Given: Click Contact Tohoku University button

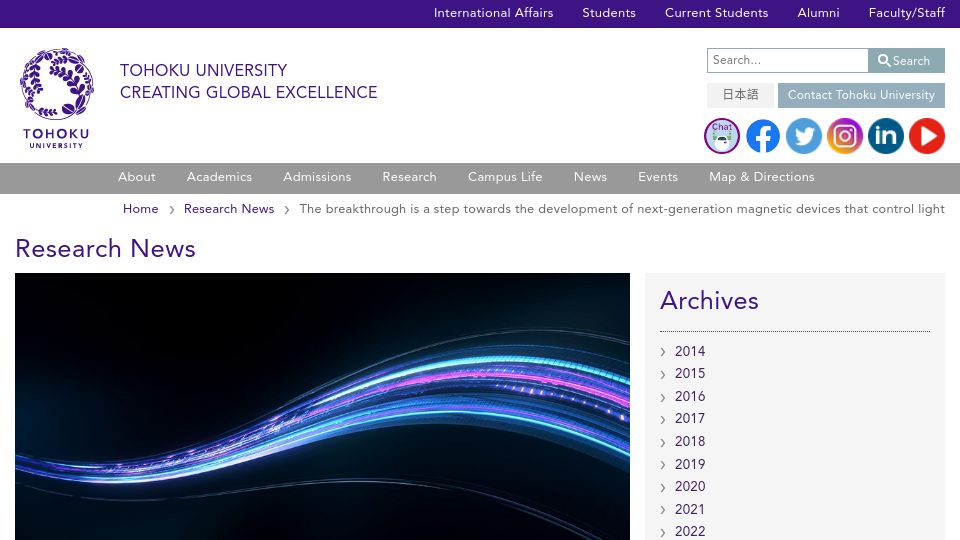Looking at the screenshot, I should 861,95.
